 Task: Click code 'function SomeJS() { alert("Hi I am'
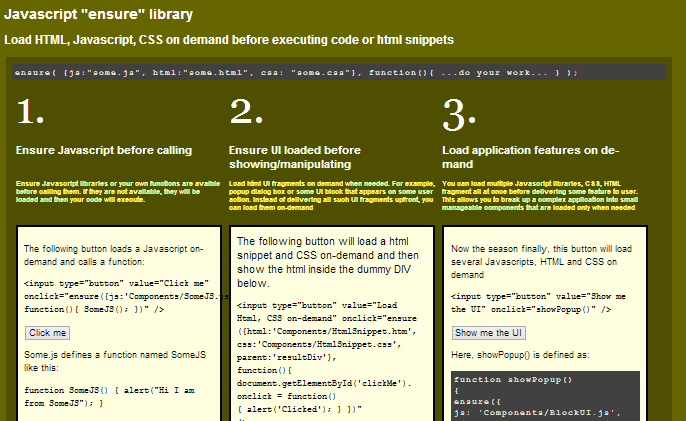[109, 390]
